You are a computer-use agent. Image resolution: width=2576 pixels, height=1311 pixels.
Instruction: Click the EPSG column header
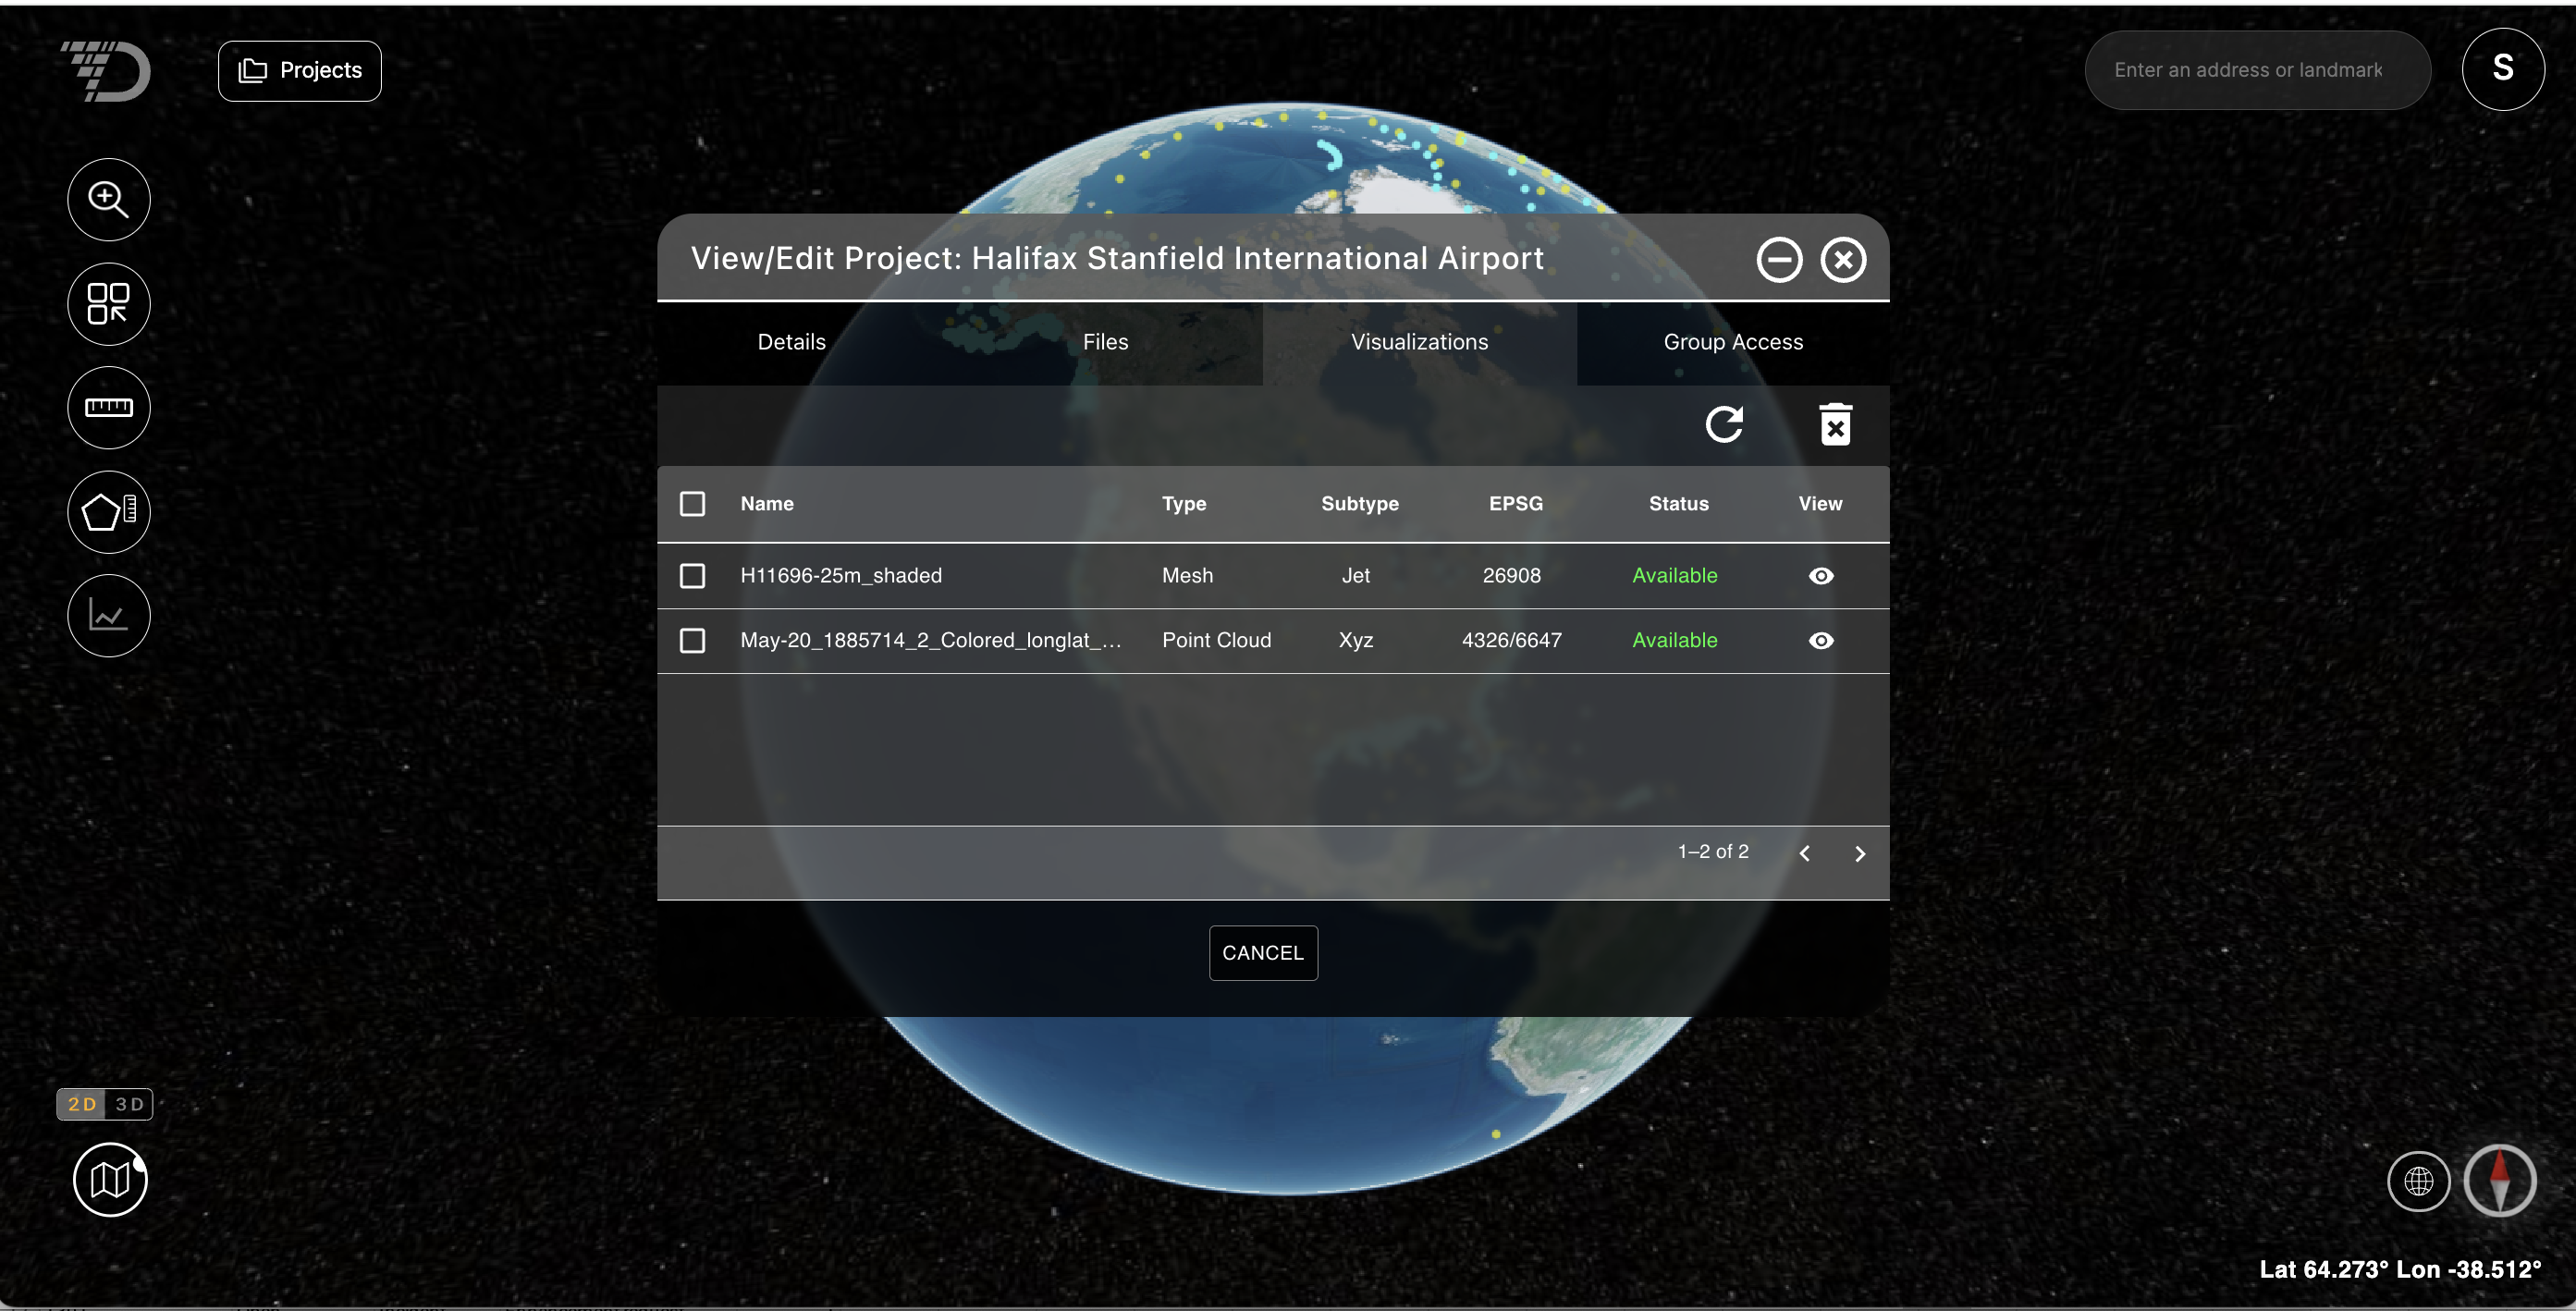coord(1516,504)
